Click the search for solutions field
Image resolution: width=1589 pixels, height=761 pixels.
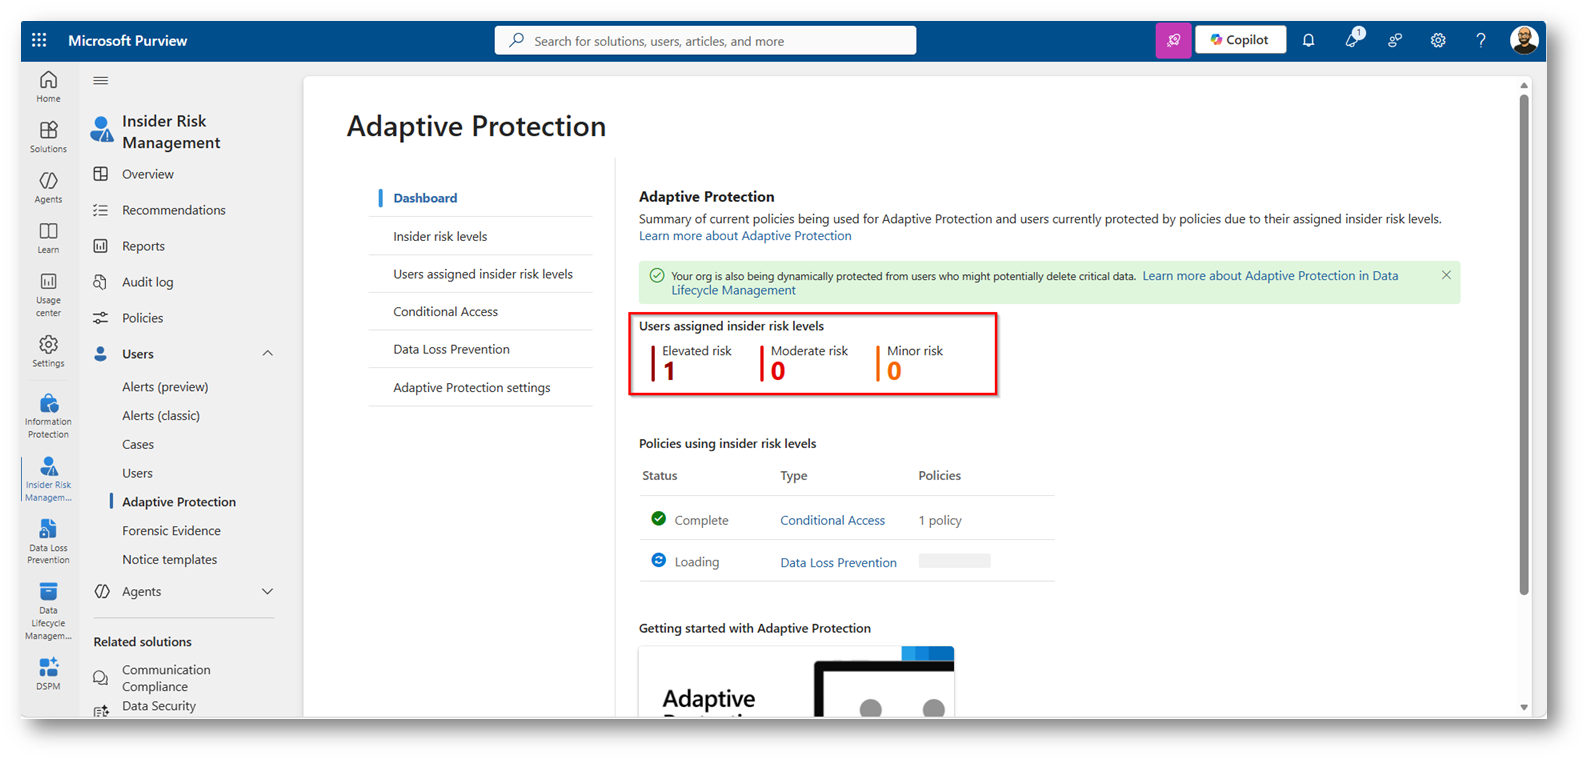[705, 40]
